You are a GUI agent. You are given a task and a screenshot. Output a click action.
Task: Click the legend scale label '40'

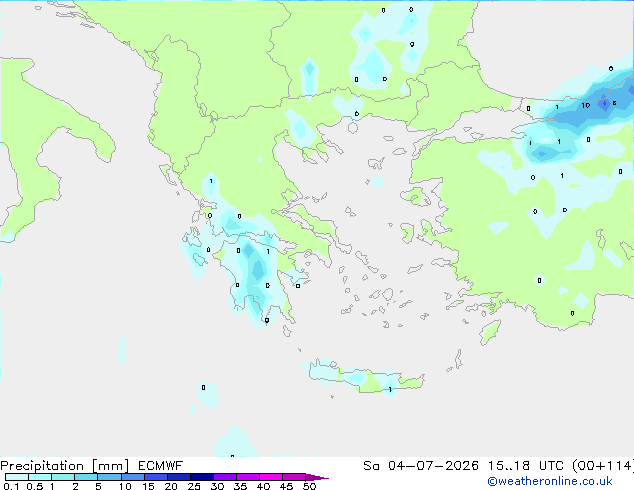tap(263, 486)
